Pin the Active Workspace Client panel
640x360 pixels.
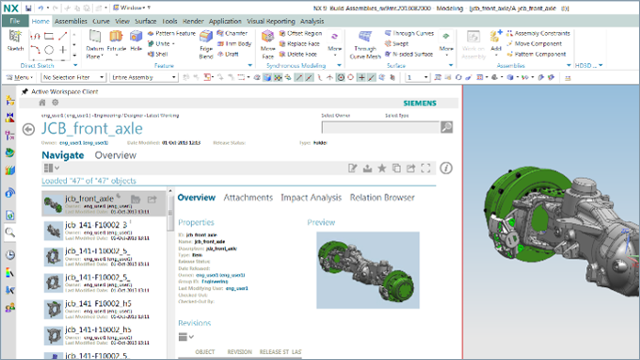pos(24,91)
